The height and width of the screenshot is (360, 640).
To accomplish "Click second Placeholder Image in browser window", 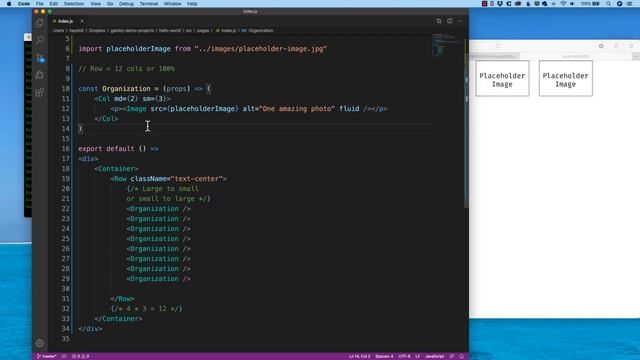I will tap(565, 78).
